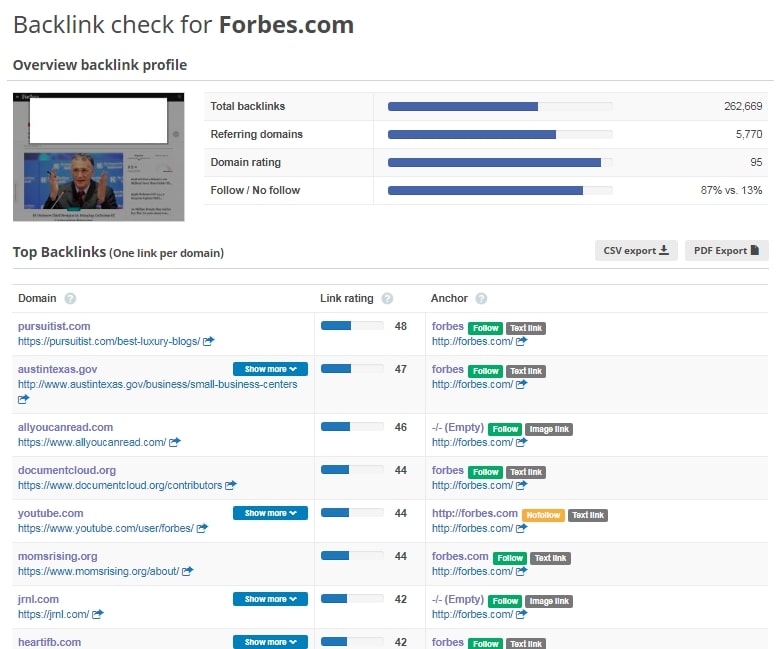Open external link icon after allyoucanread.com URL
This screenshot has height=649, width=783.
(175, 442)
